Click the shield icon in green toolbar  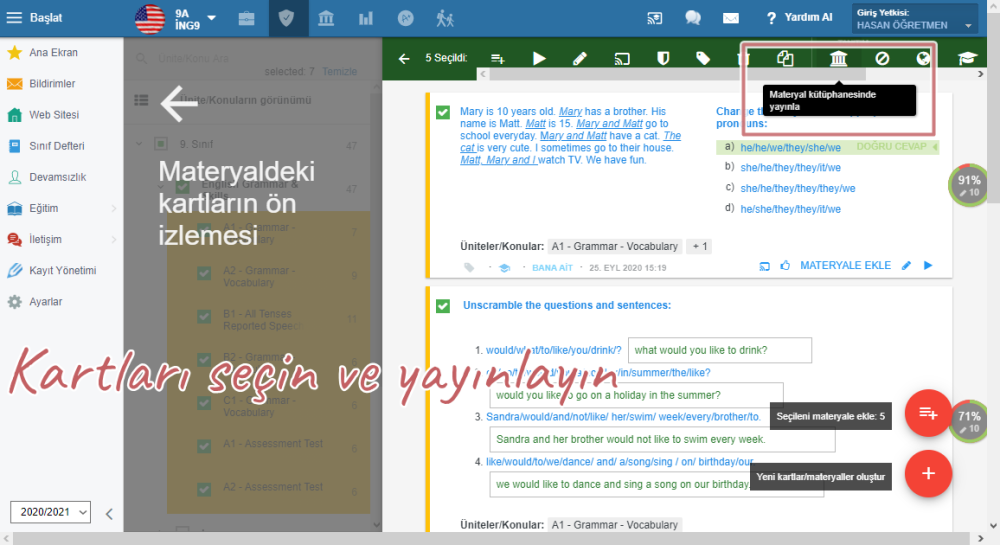tap(663, 59)
